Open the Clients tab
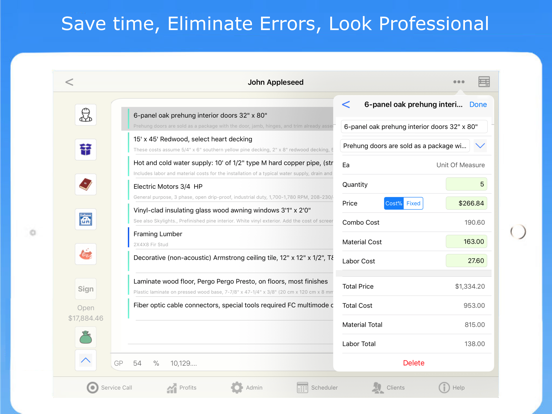This screenshot has width=552, height=414. tap(388, 388)
